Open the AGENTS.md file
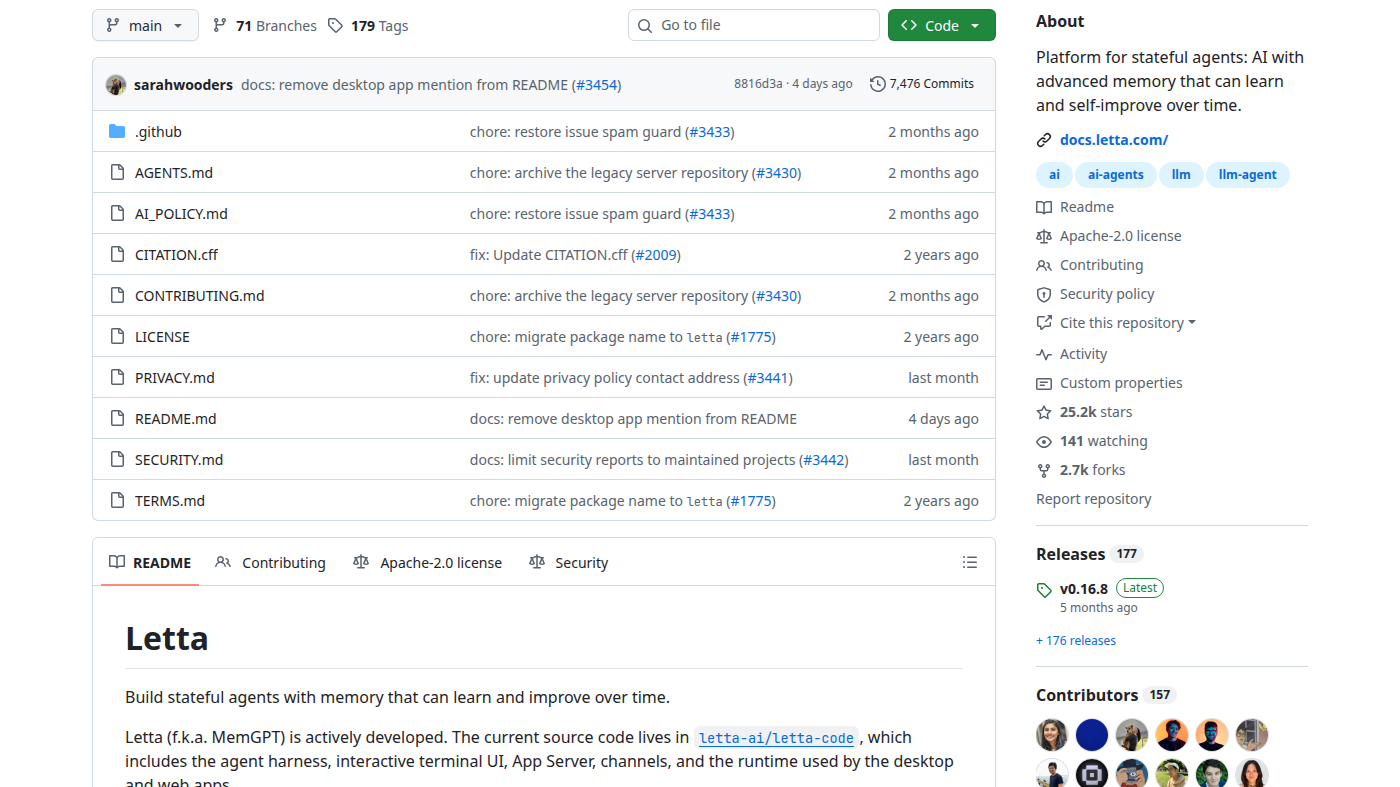 point(174,173)
